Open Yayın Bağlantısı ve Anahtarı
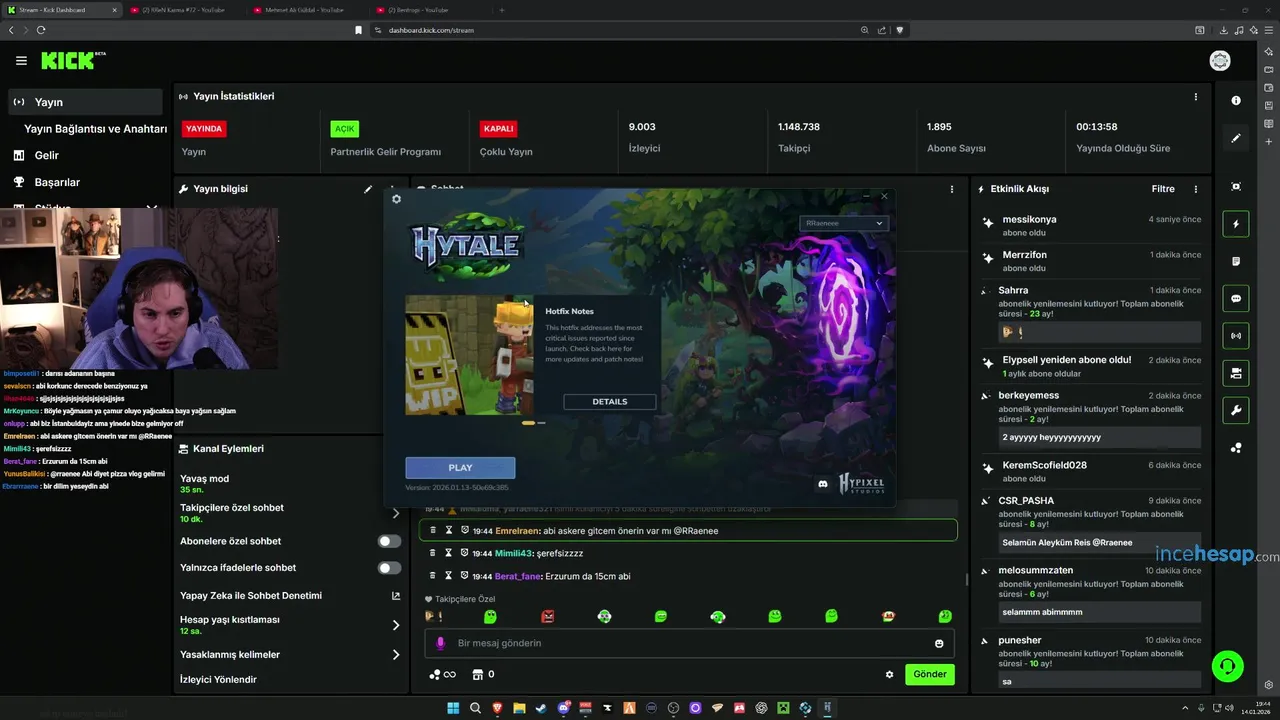Image resolution: width=1280 pixels, height=720 pixels. [95, 129]
